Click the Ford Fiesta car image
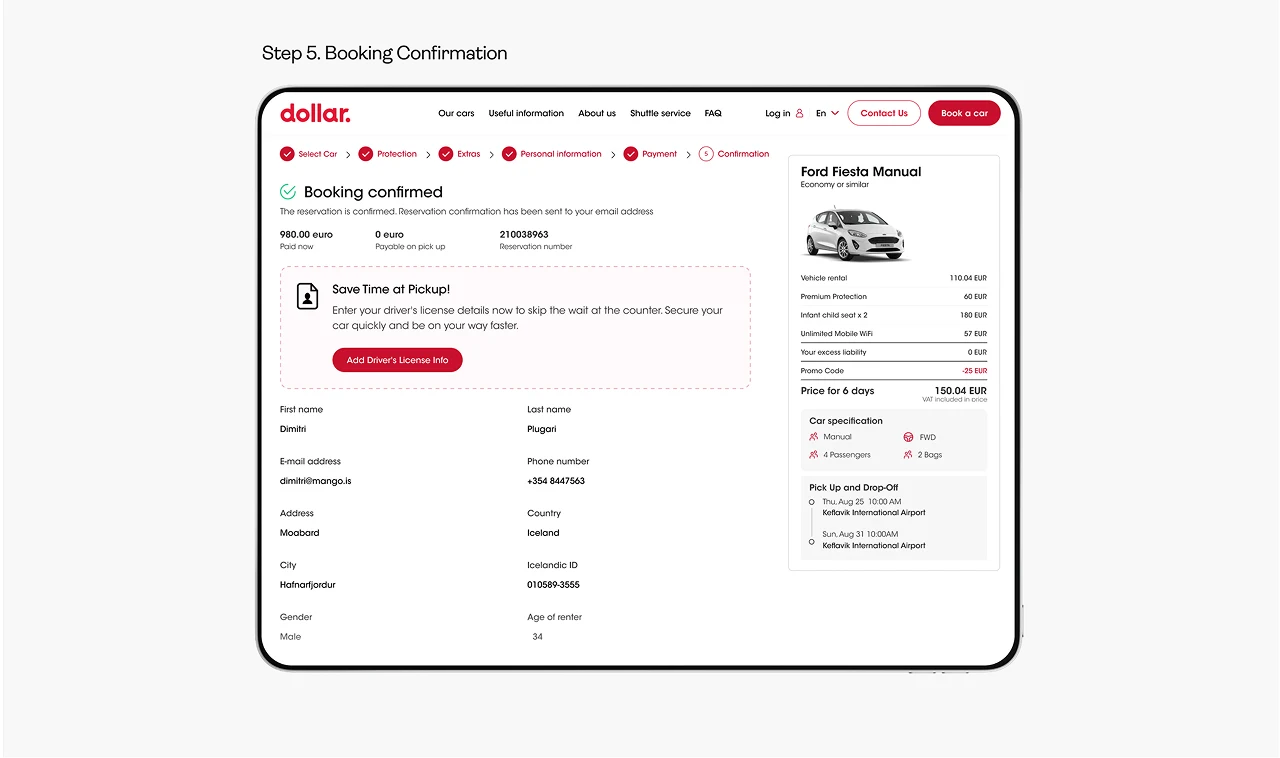Image resolution: width=1280 pixels, height=758 pixels. click(855, 233)
